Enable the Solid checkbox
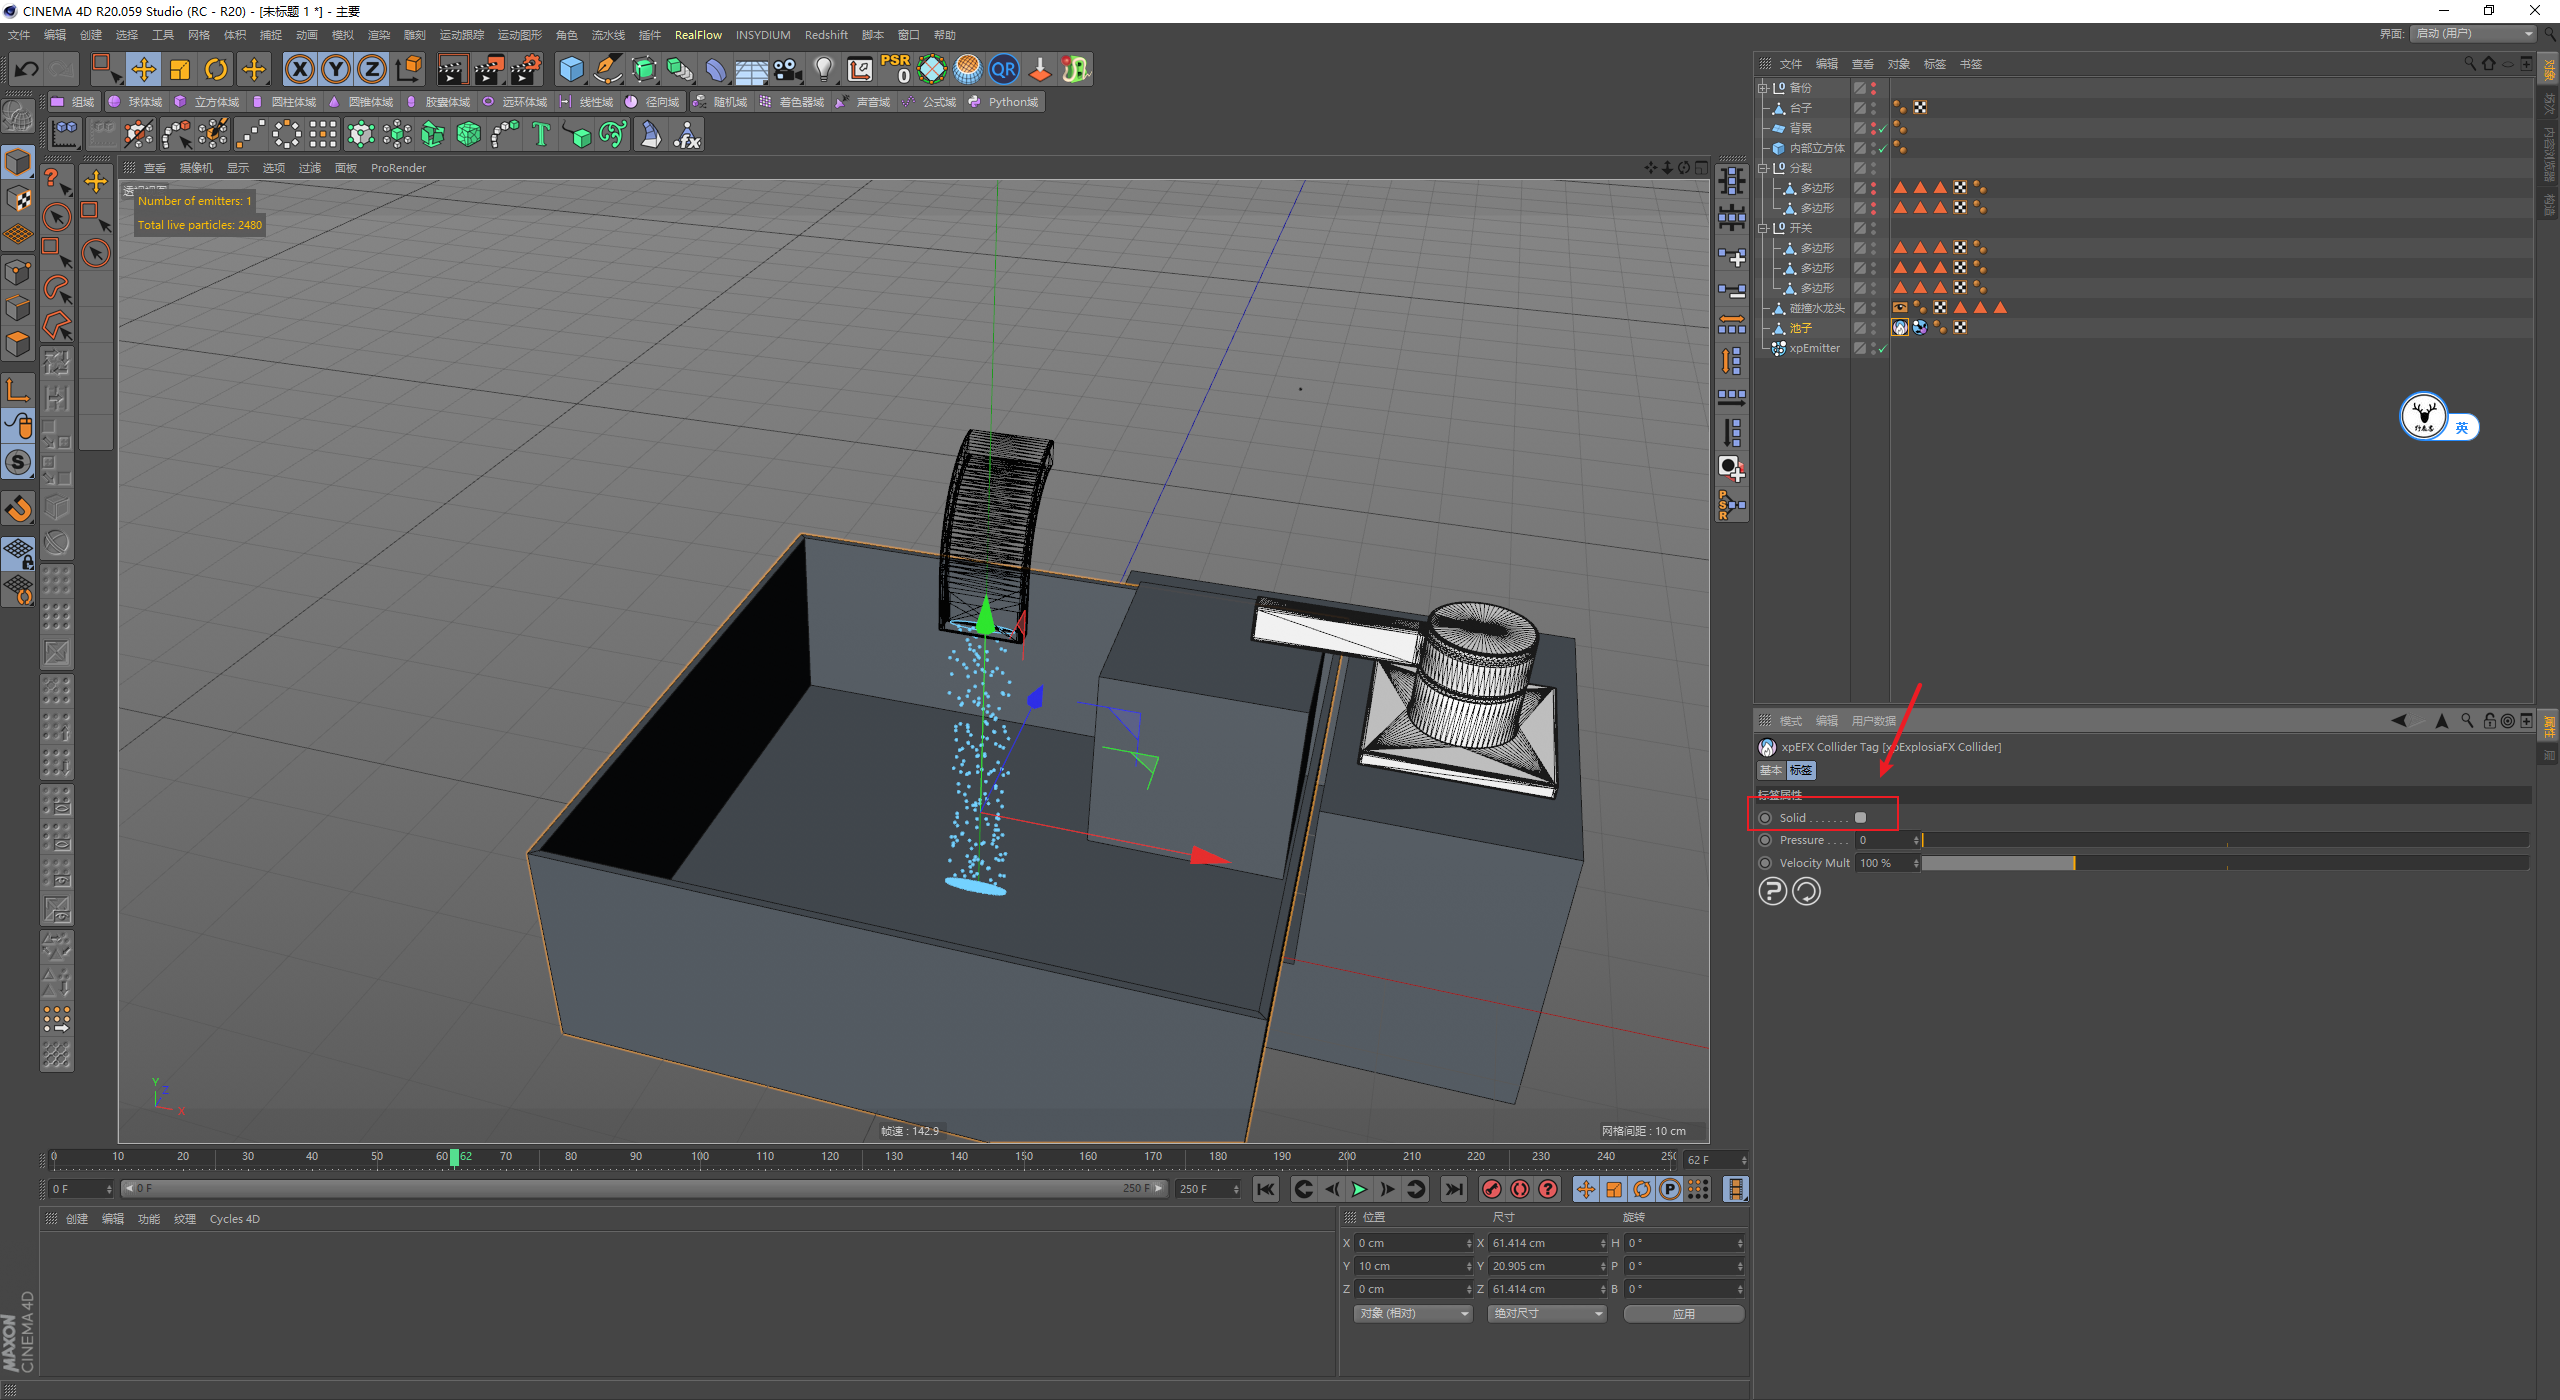Viewport: 2560px width, 1400px height. (x=1860, y=818)
